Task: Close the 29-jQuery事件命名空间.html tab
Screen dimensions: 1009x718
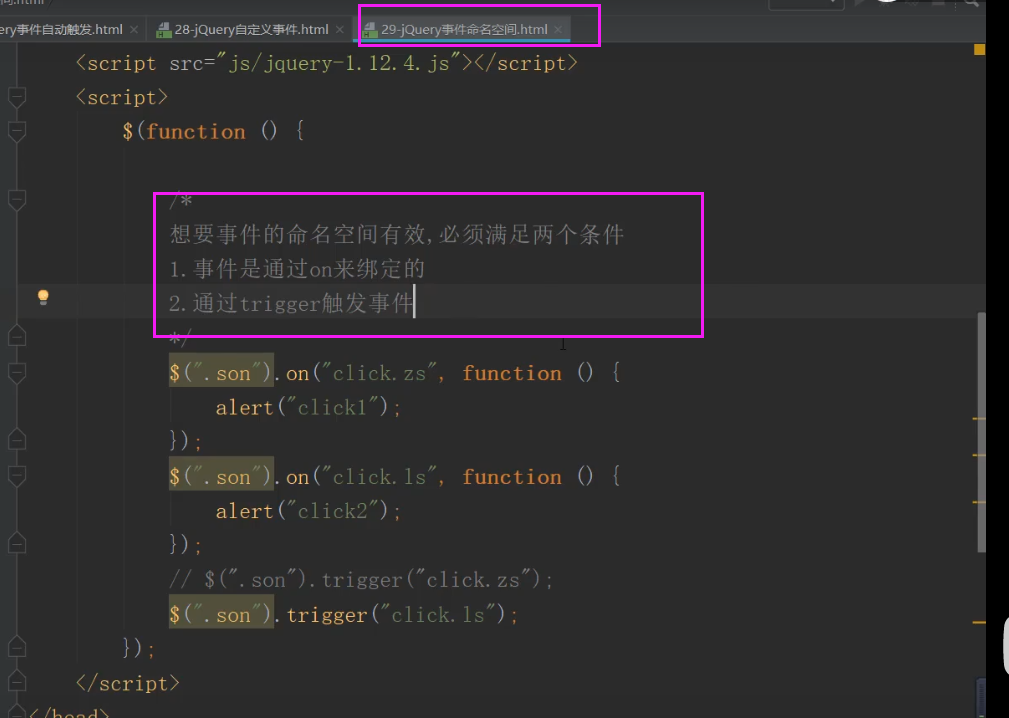Action: pyautogui.click(x=558, y=30)
